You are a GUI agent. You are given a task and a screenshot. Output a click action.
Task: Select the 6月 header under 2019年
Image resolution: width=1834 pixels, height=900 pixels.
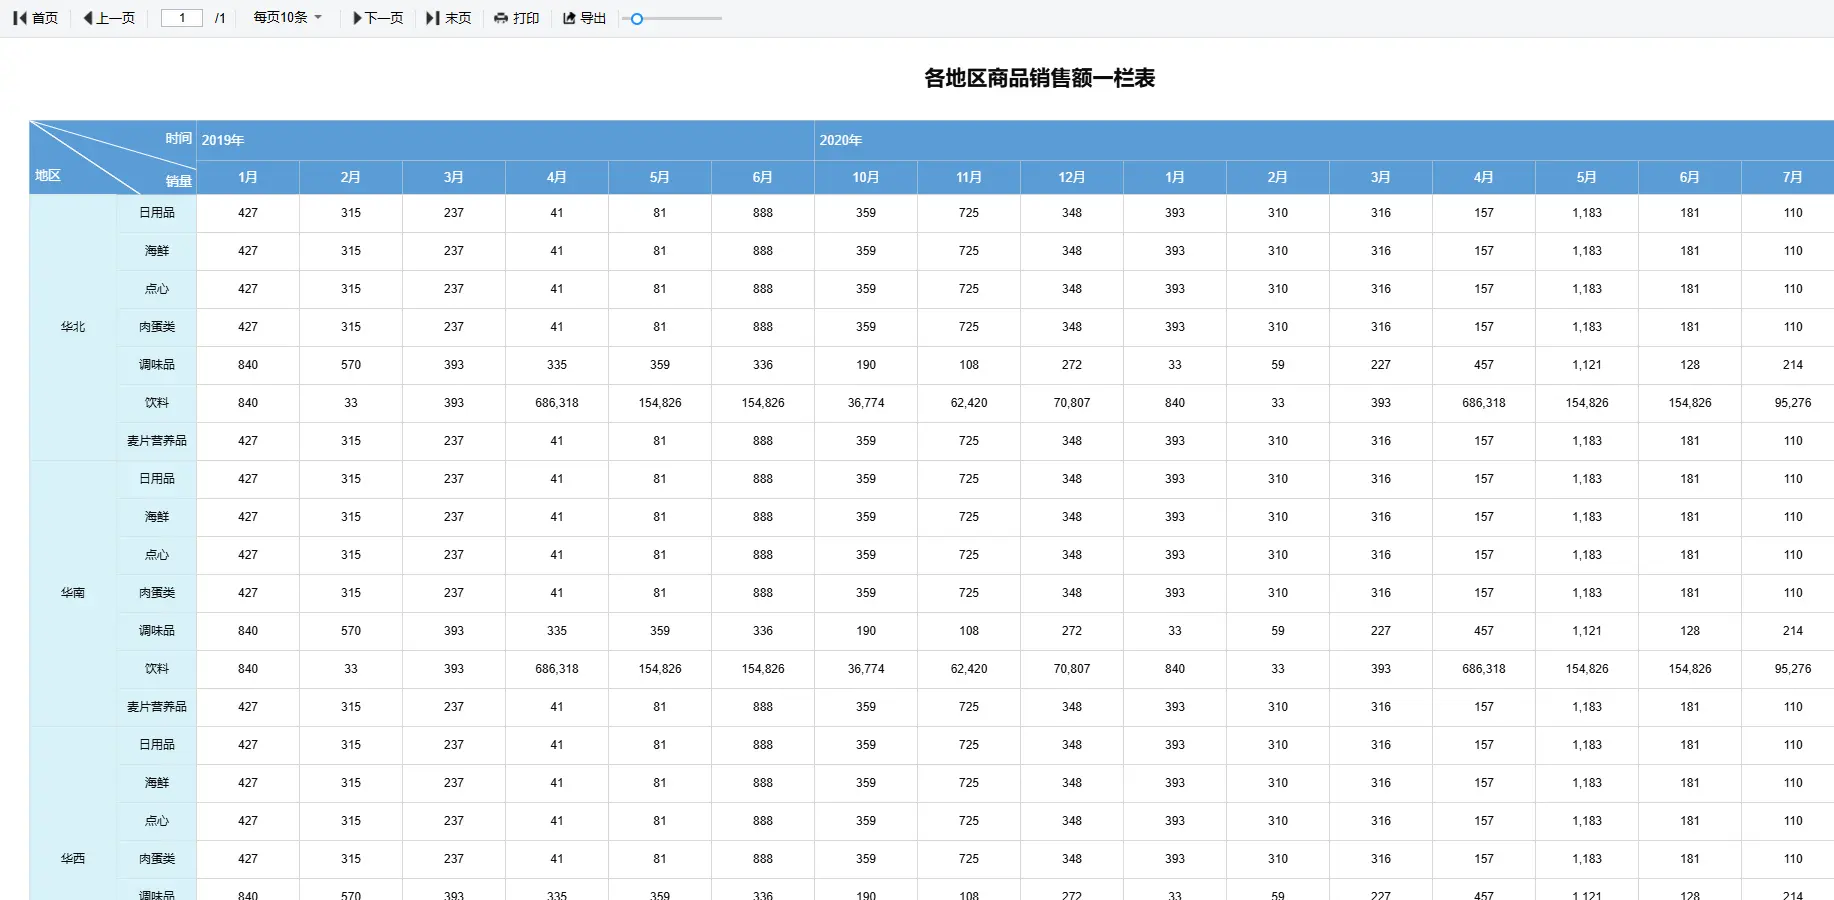click(763, 177)
